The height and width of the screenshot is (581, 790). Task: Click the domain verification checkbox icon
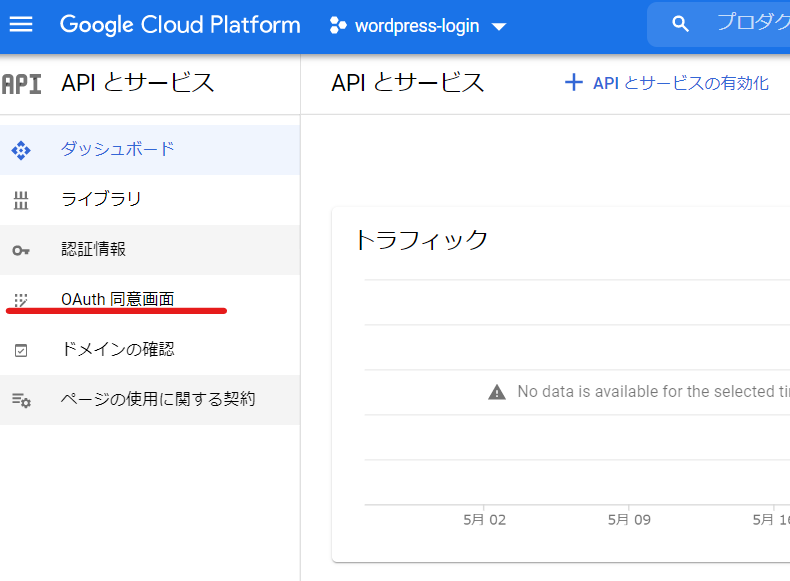coord(21,350)
